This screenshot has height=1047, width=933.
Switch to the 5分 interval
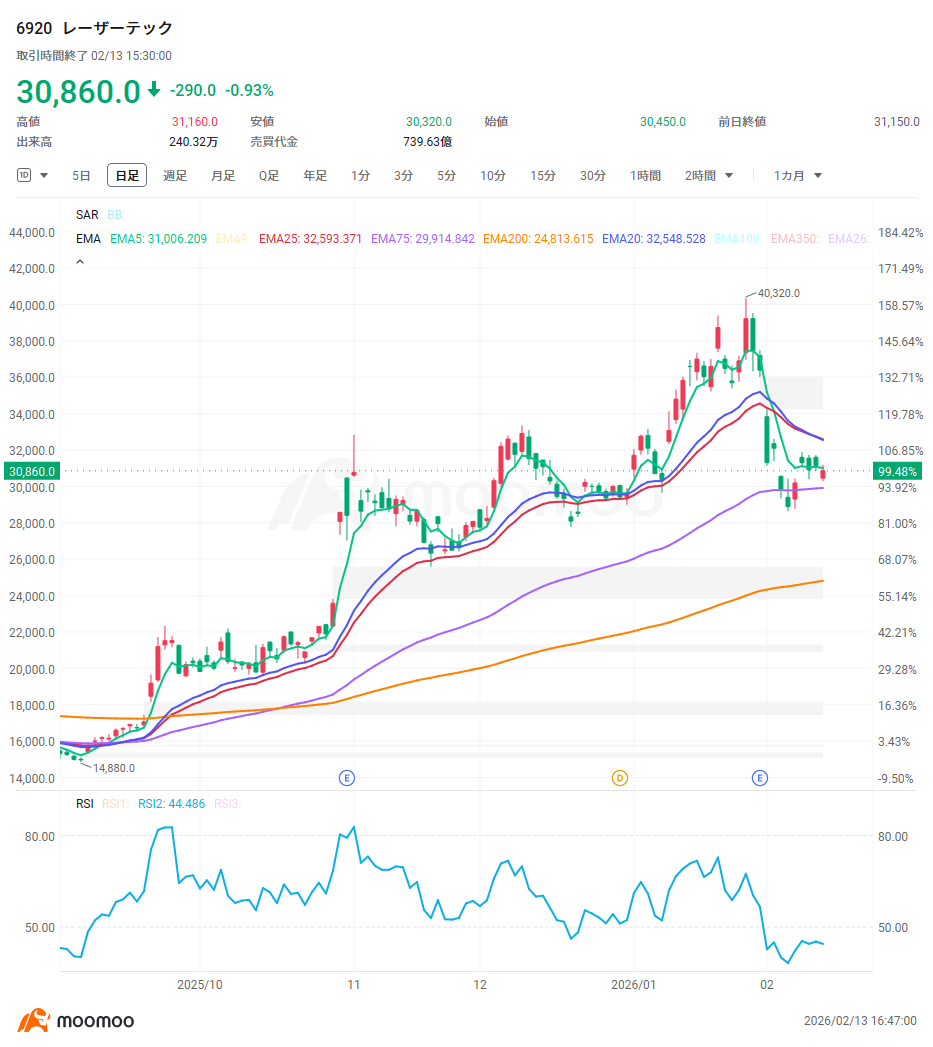tap(446, 176)
